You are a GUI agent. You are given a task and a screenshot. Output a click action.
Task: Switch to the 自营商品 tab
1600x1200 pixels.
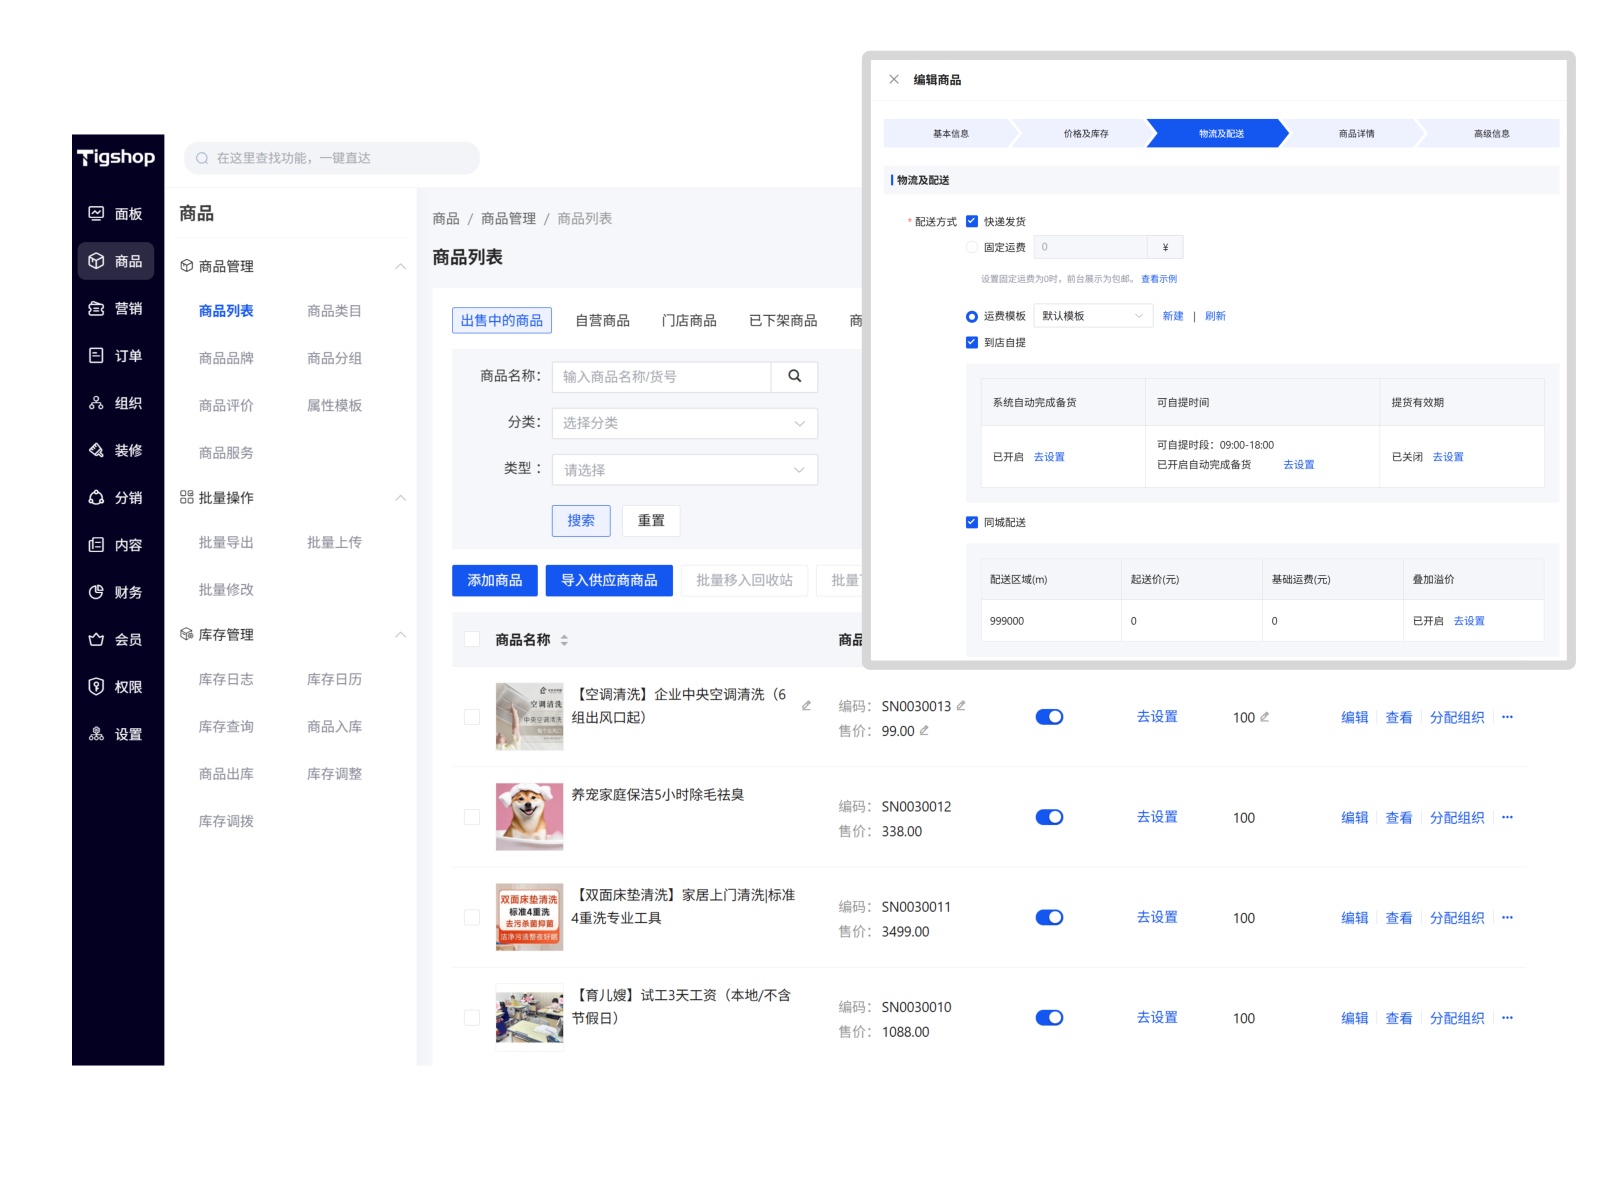pyautogui.click(x=602, y=321)
